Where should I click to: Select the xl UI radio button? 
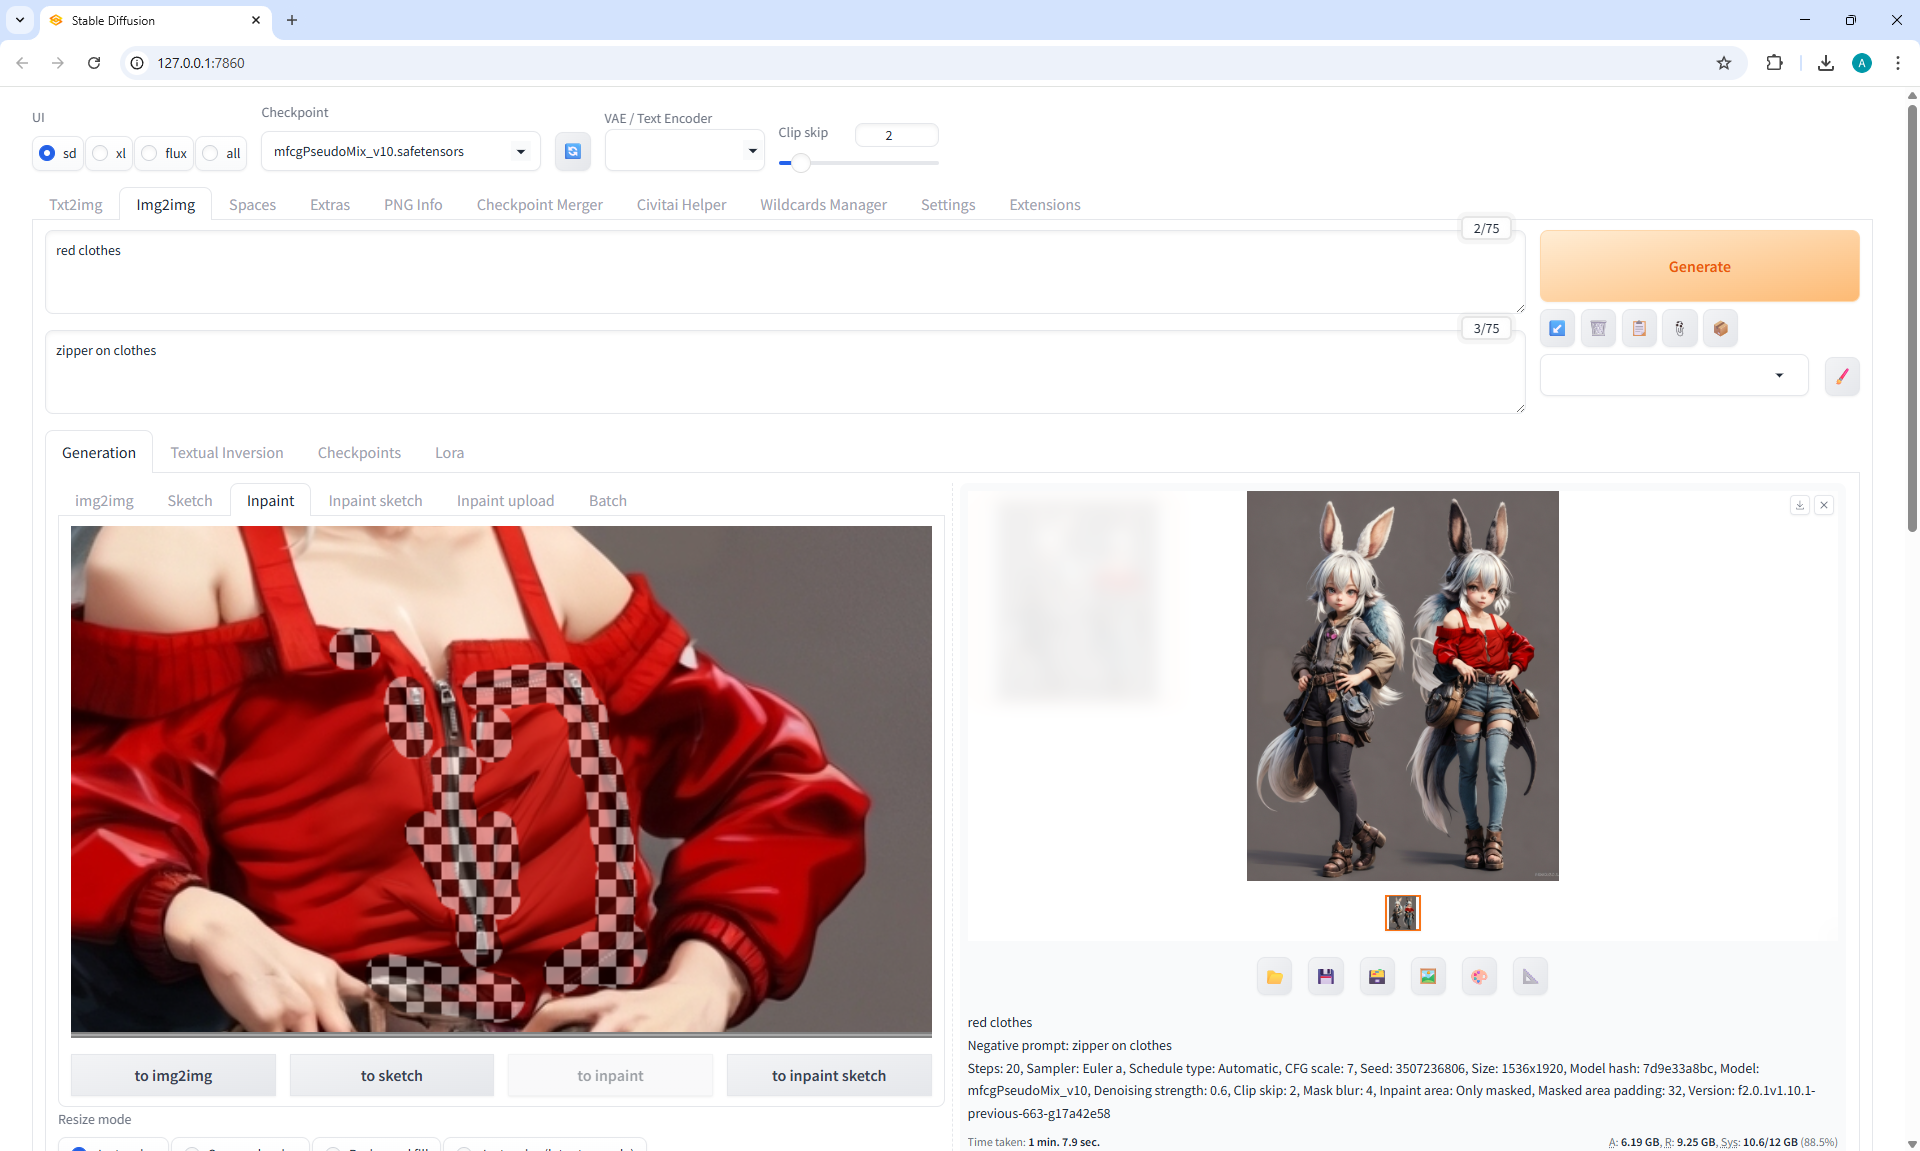coord(101,153)
